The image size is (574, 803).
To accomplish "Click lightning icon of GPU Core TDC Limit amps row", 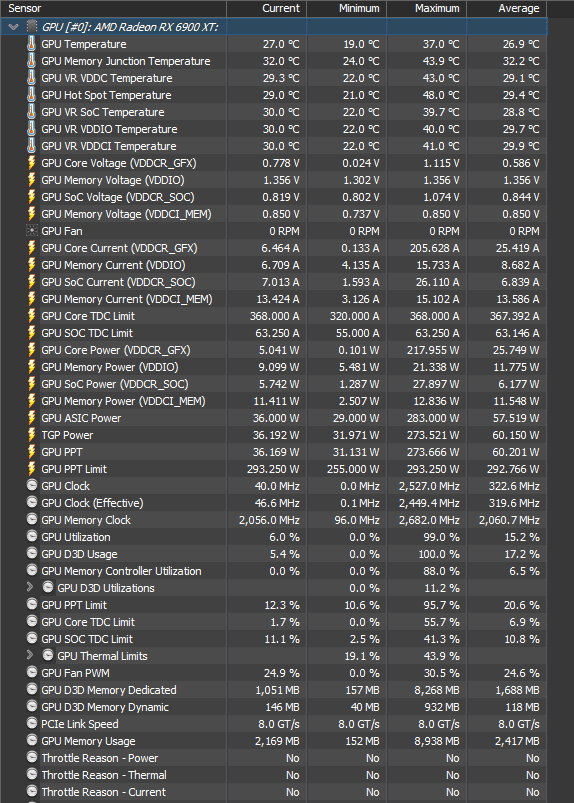I will tap(32, 316).
